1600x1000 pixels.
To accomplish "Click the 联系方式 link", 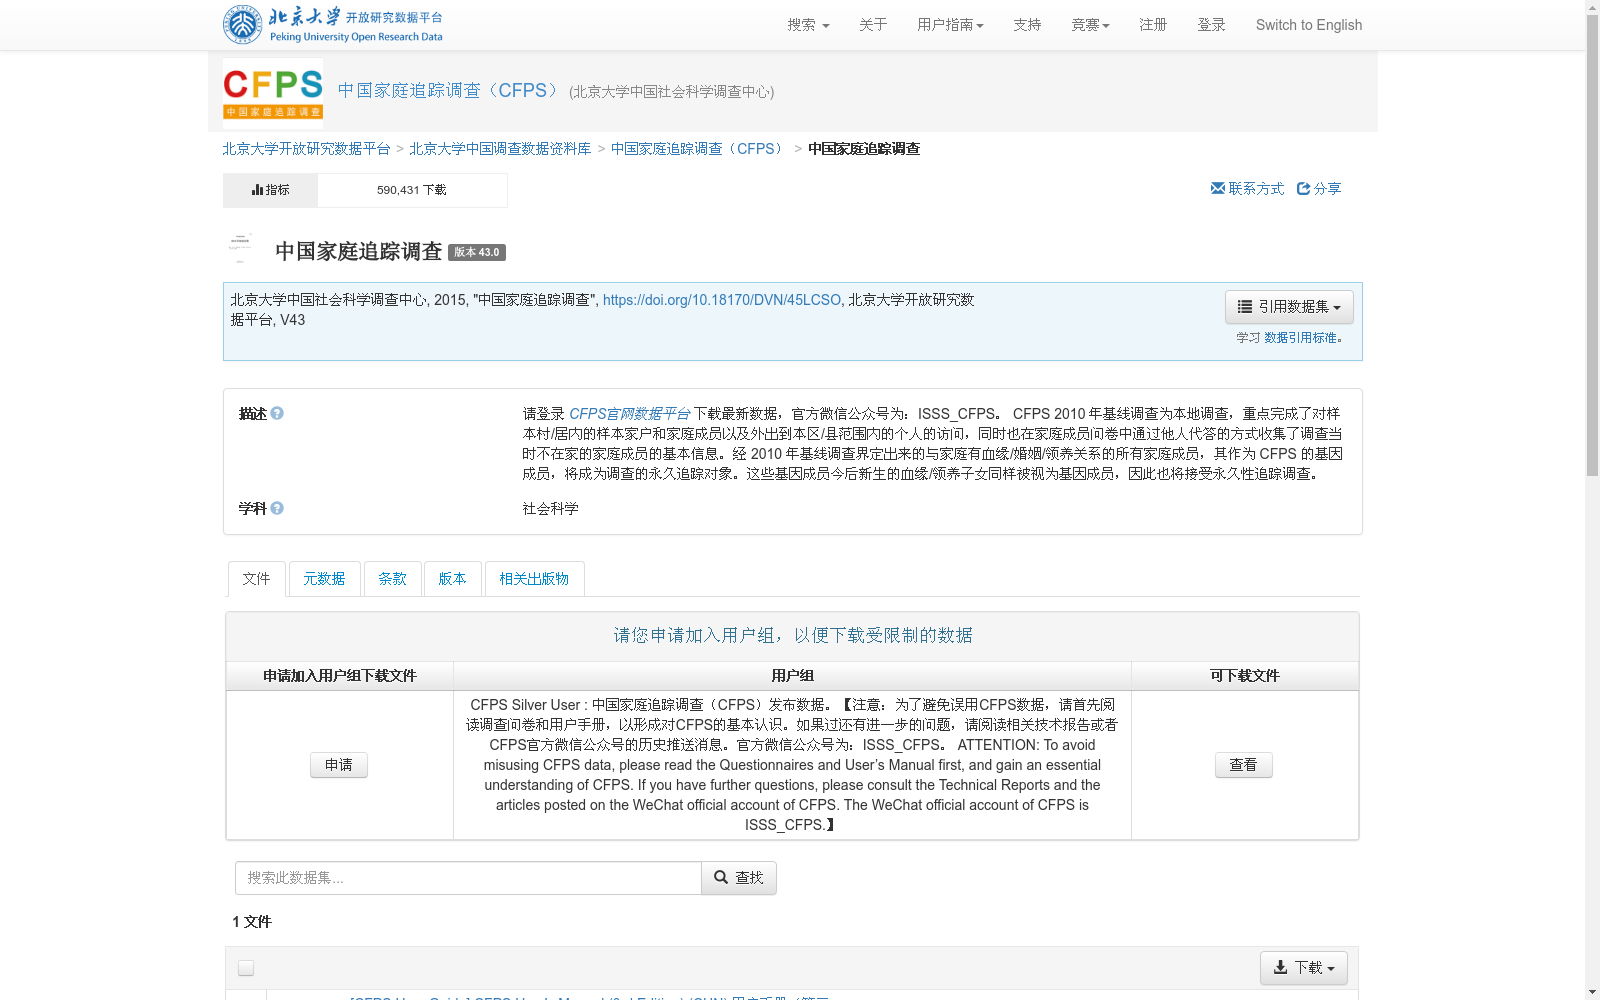I will (x=1256, y=188).
